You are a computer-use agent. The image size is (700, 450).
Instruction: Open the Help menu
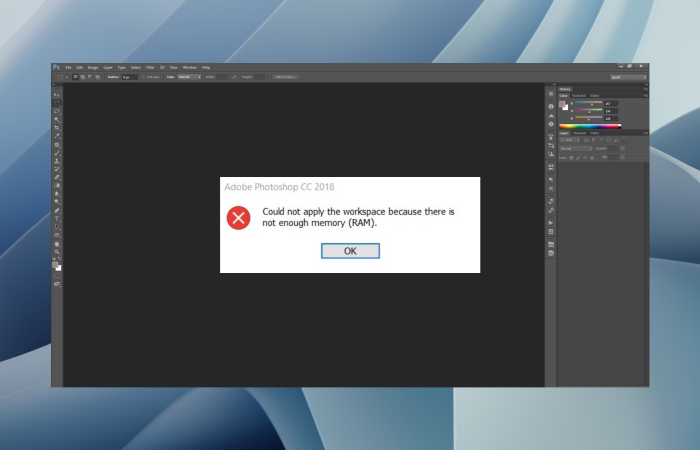click(x=206, y=67)
